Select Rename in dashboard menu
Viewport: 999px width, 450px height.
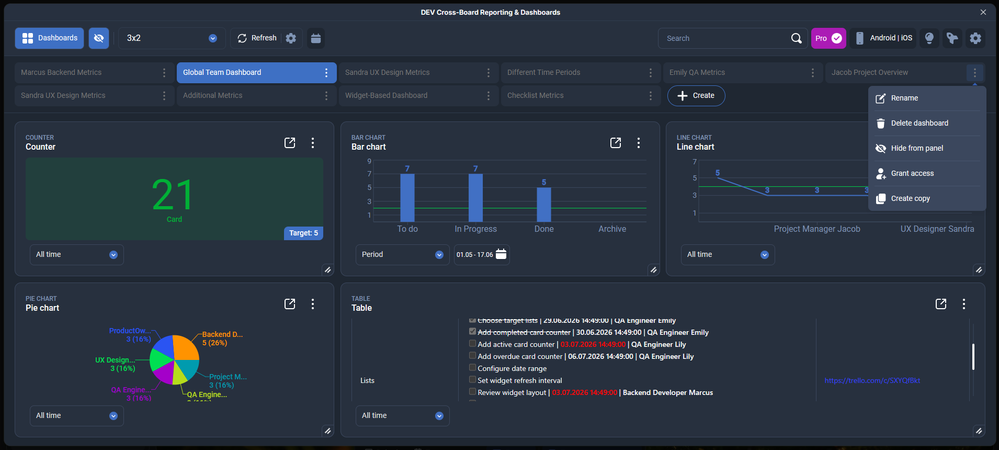(x=927, y=98)
